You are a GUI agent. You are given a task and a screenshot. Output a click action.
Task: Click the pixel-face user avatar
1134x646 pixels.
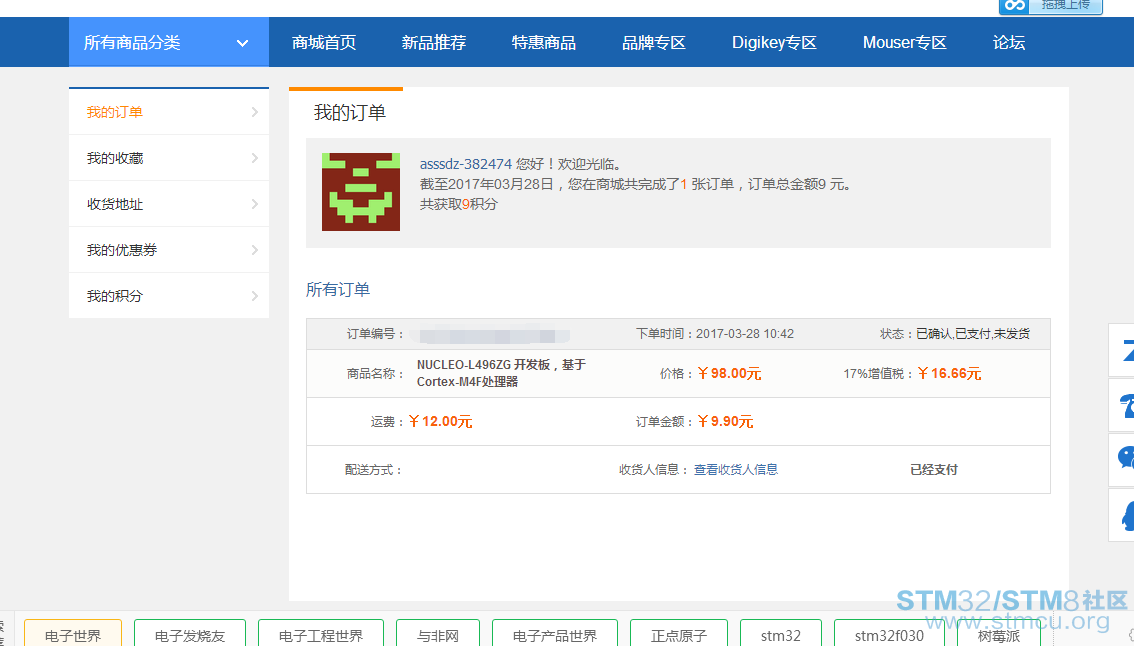(361, 192)
